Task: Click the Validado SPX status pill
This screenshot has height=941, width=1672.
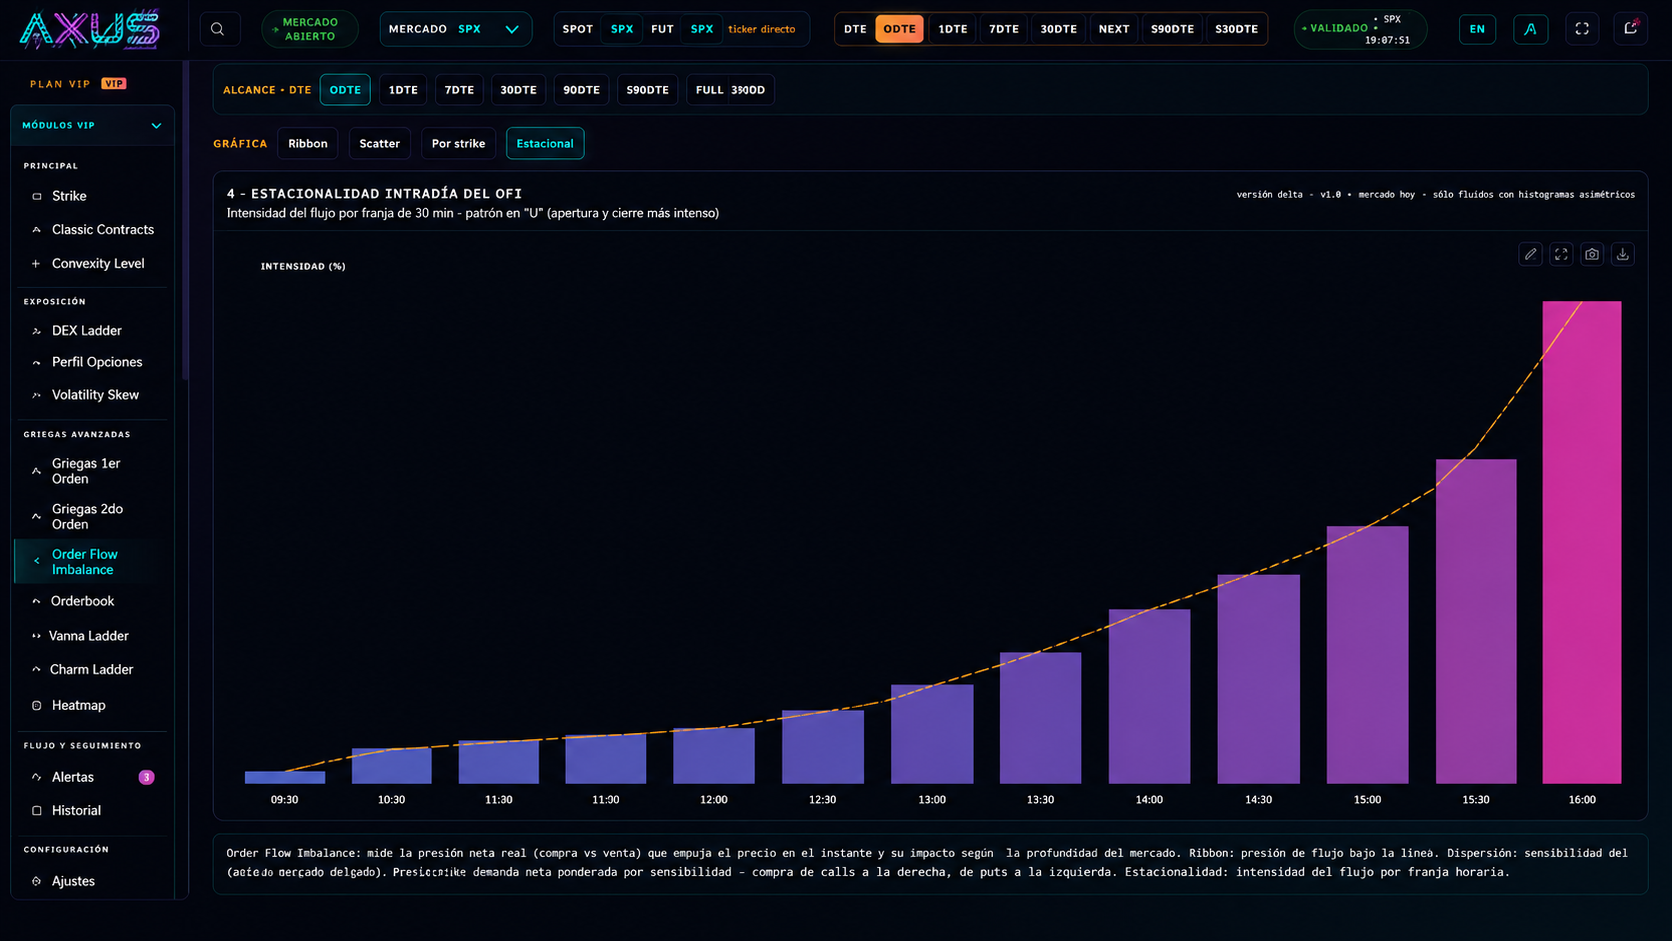Action: [x=1360, y=29]
